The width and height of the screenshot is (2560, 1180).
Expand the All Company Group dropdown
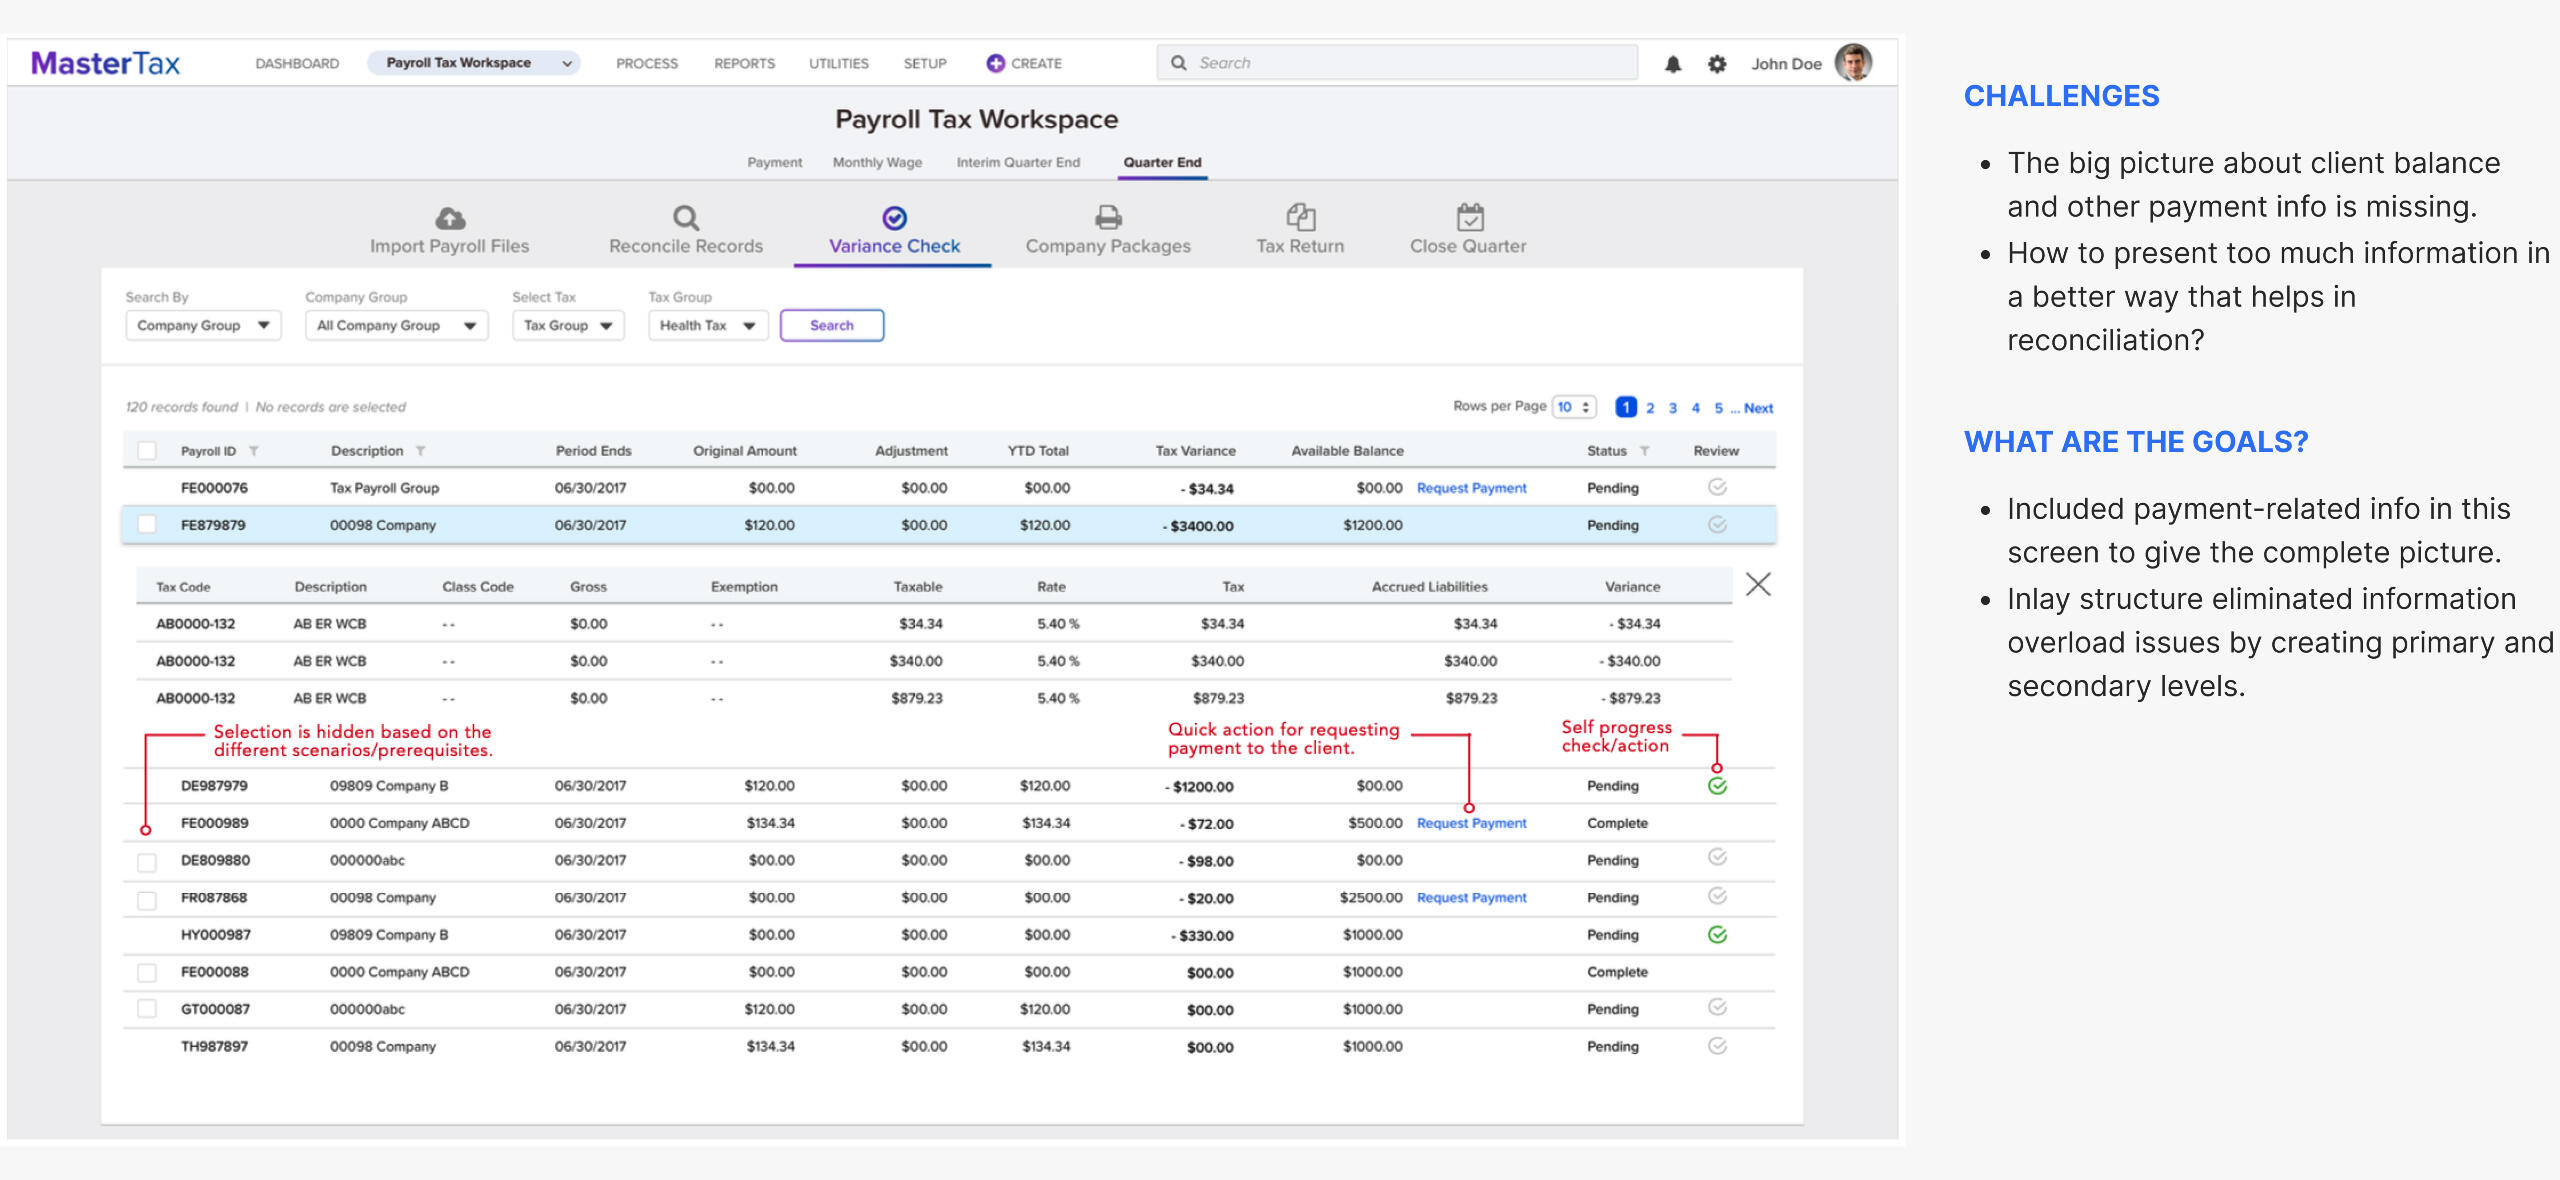(x=396, y=326)
